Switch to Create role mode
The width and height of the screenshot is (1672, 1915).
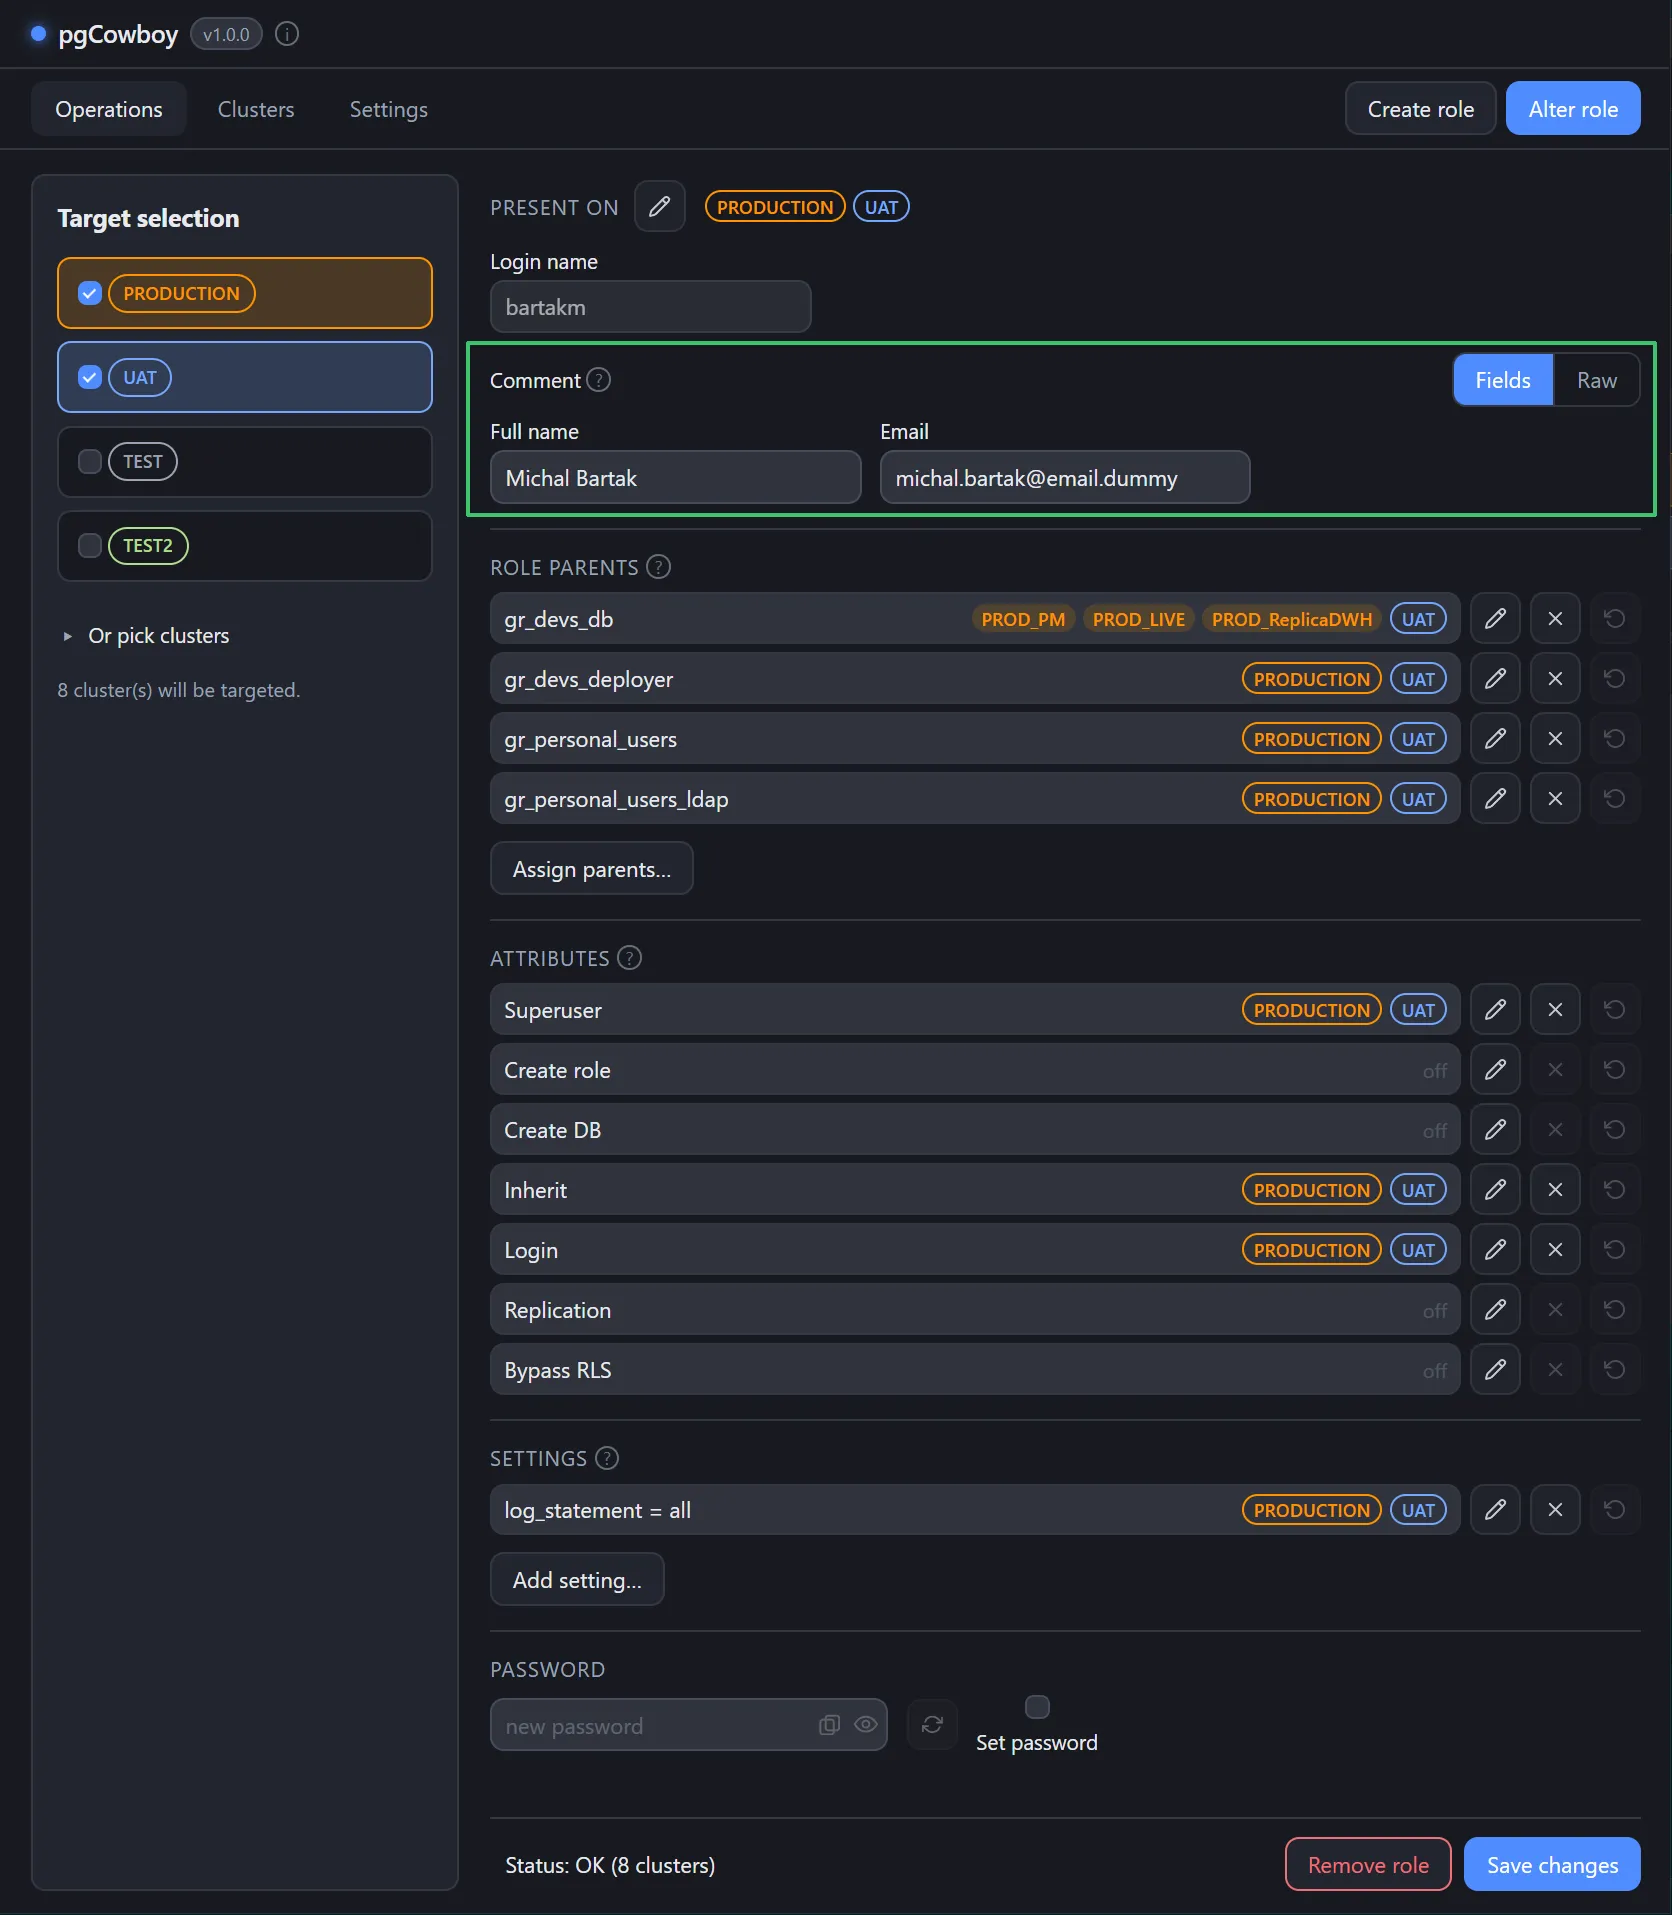point(1420,109)
